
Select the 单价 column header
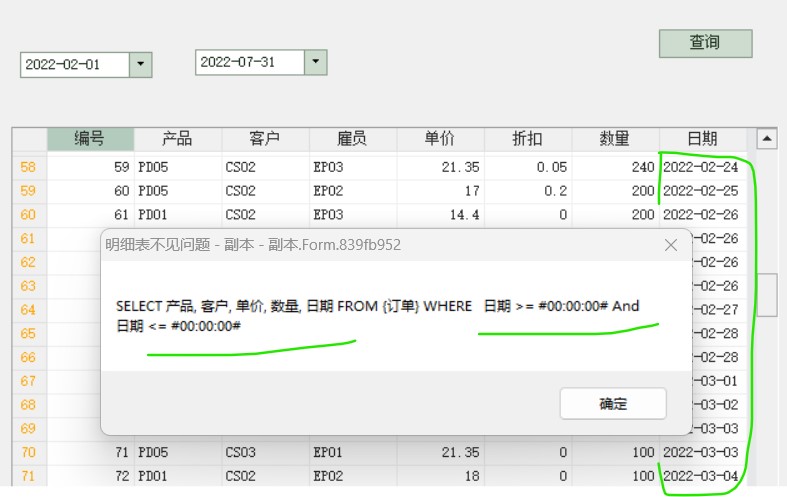(x=440, y=139)
